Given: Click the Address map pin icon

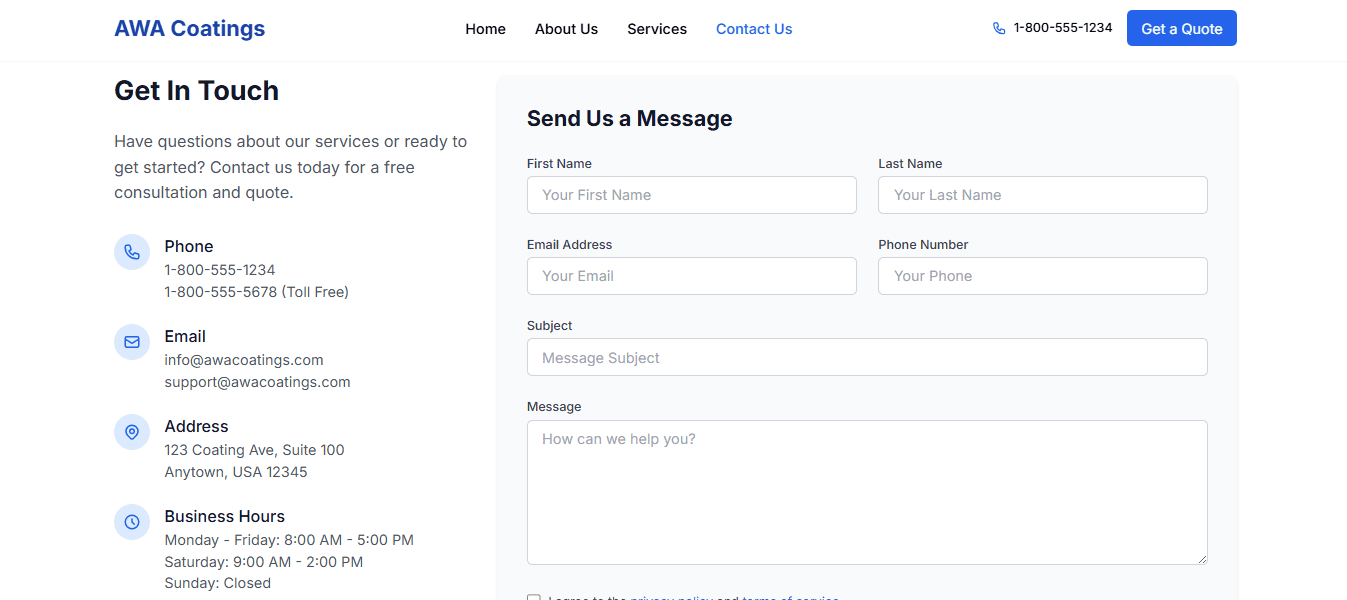Looking at the screenshot, I should [x=132, y=432].
